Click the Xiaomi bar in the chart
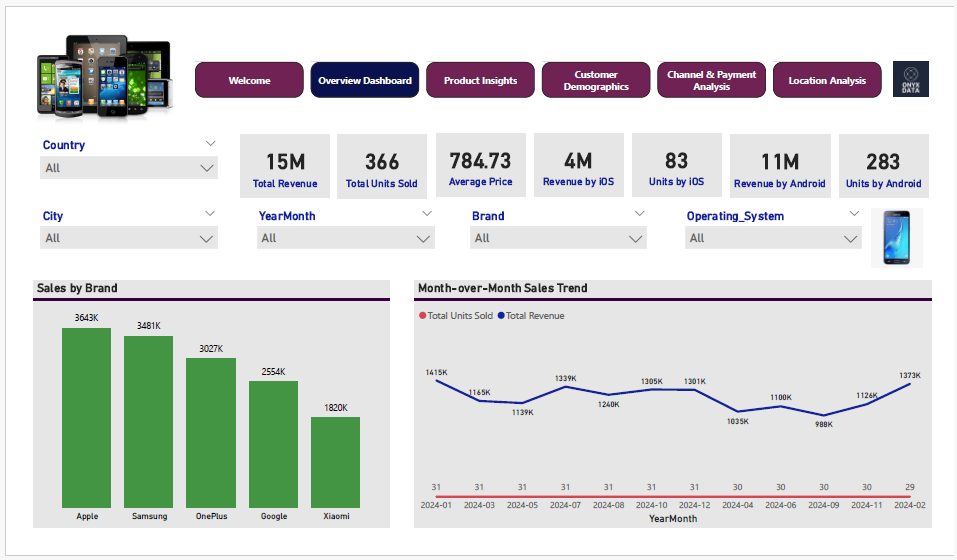 [336, 462]
